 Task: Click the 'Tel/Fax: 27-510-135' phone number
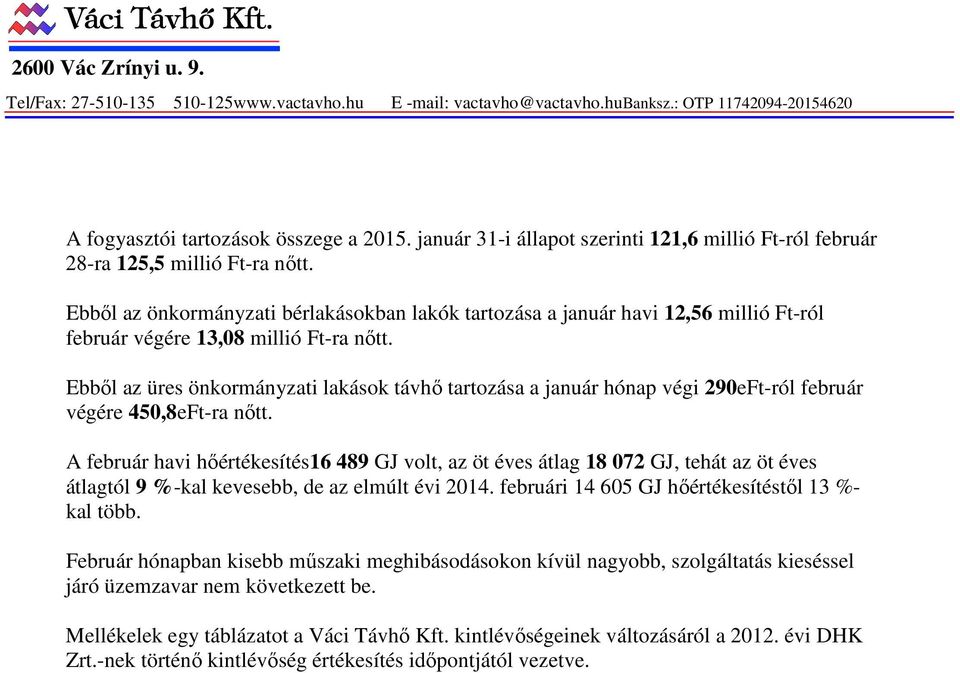coord(80,102)
